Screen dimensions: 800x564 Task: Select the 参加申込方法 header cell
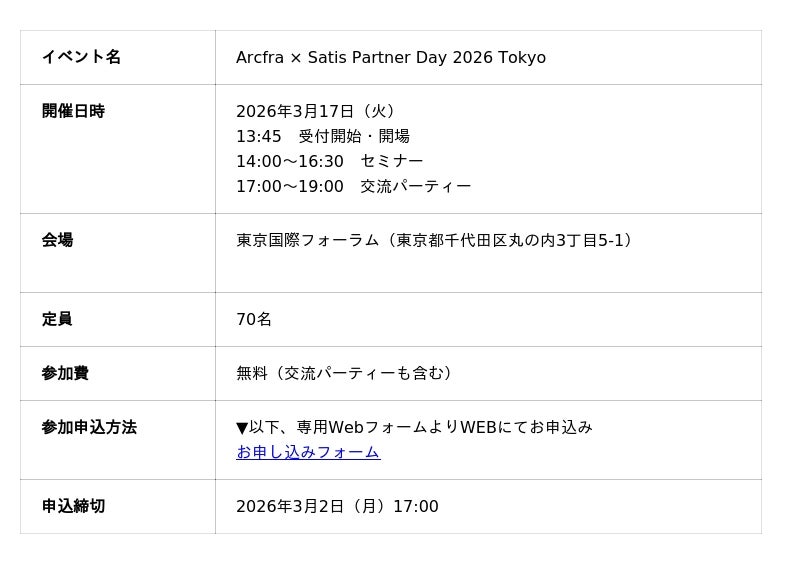89,427
